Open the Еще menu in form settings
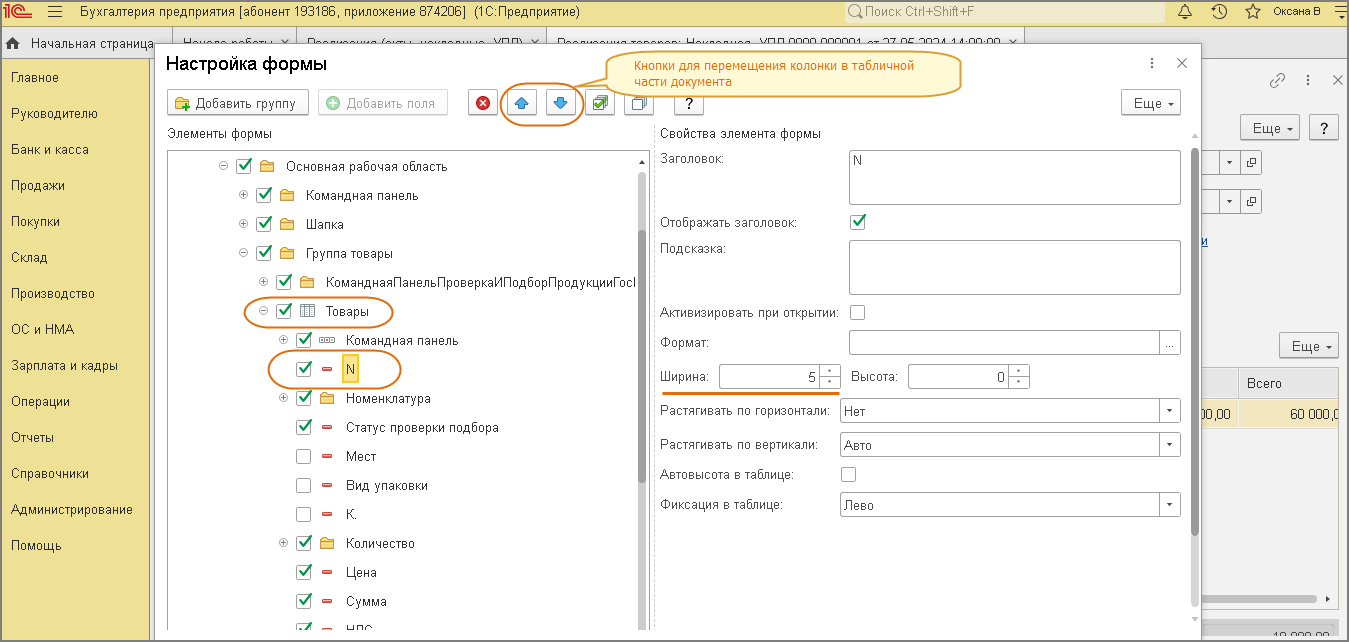Image resolution: width=1349 pixels, height=642 pixels. [x=1151, y=103]
